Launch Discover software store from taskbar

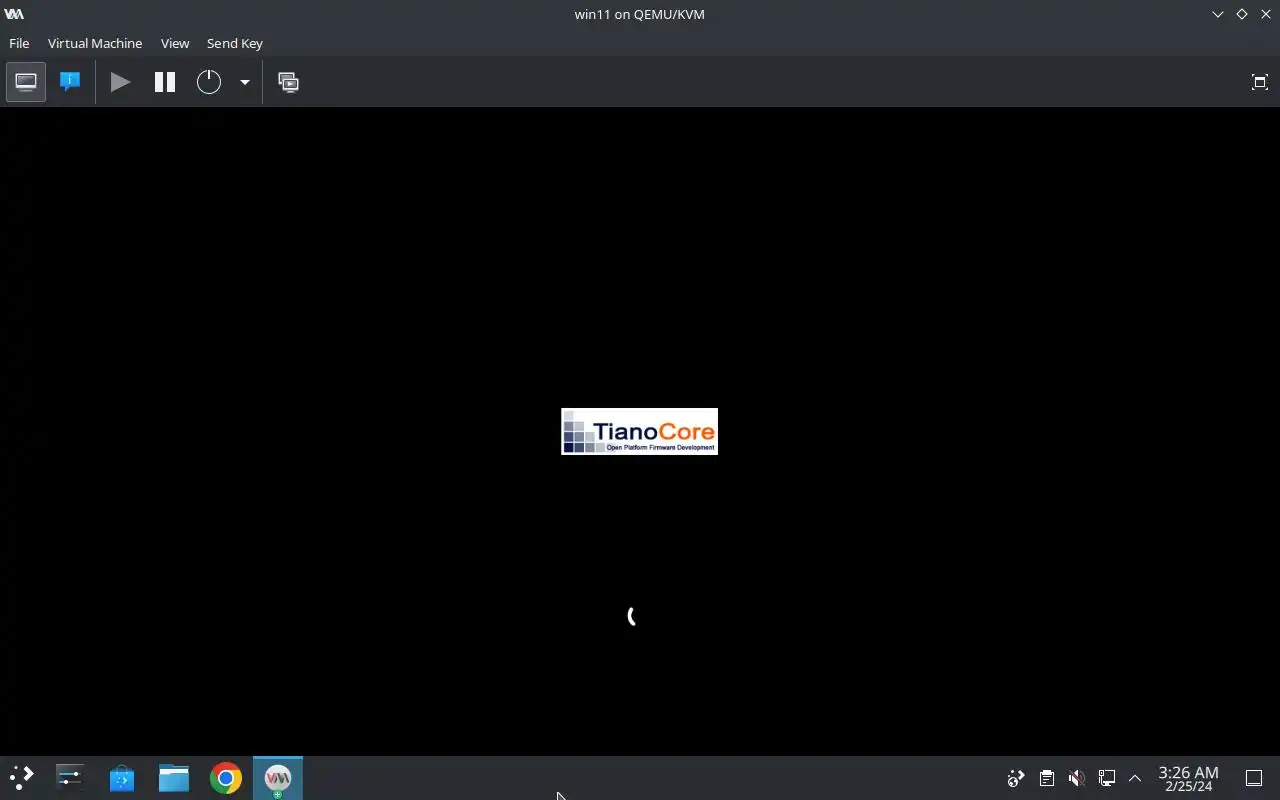(x=122, y=778)
